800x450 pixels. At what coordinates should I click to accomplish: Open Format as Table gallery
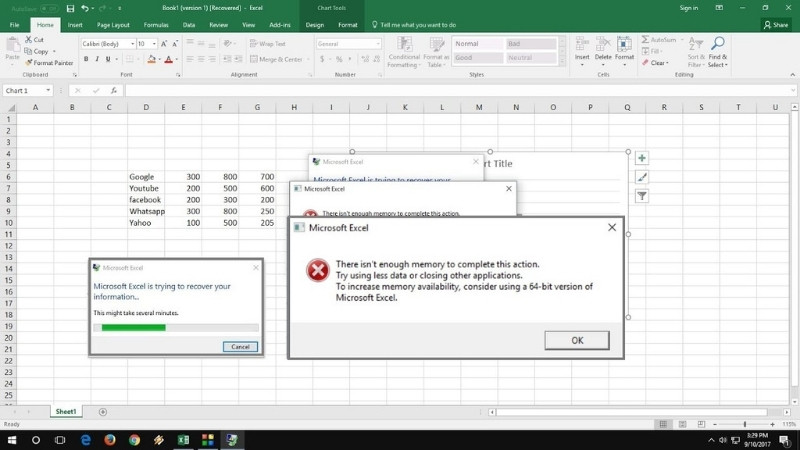(436, 52)
